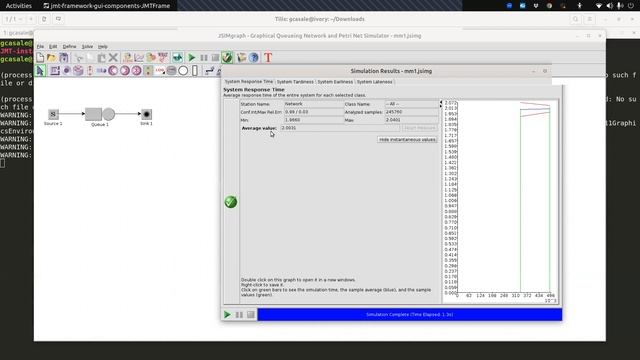This screenshot has width=640, height=360.
Task: Open the Help menu
Action: click(103, 47)
